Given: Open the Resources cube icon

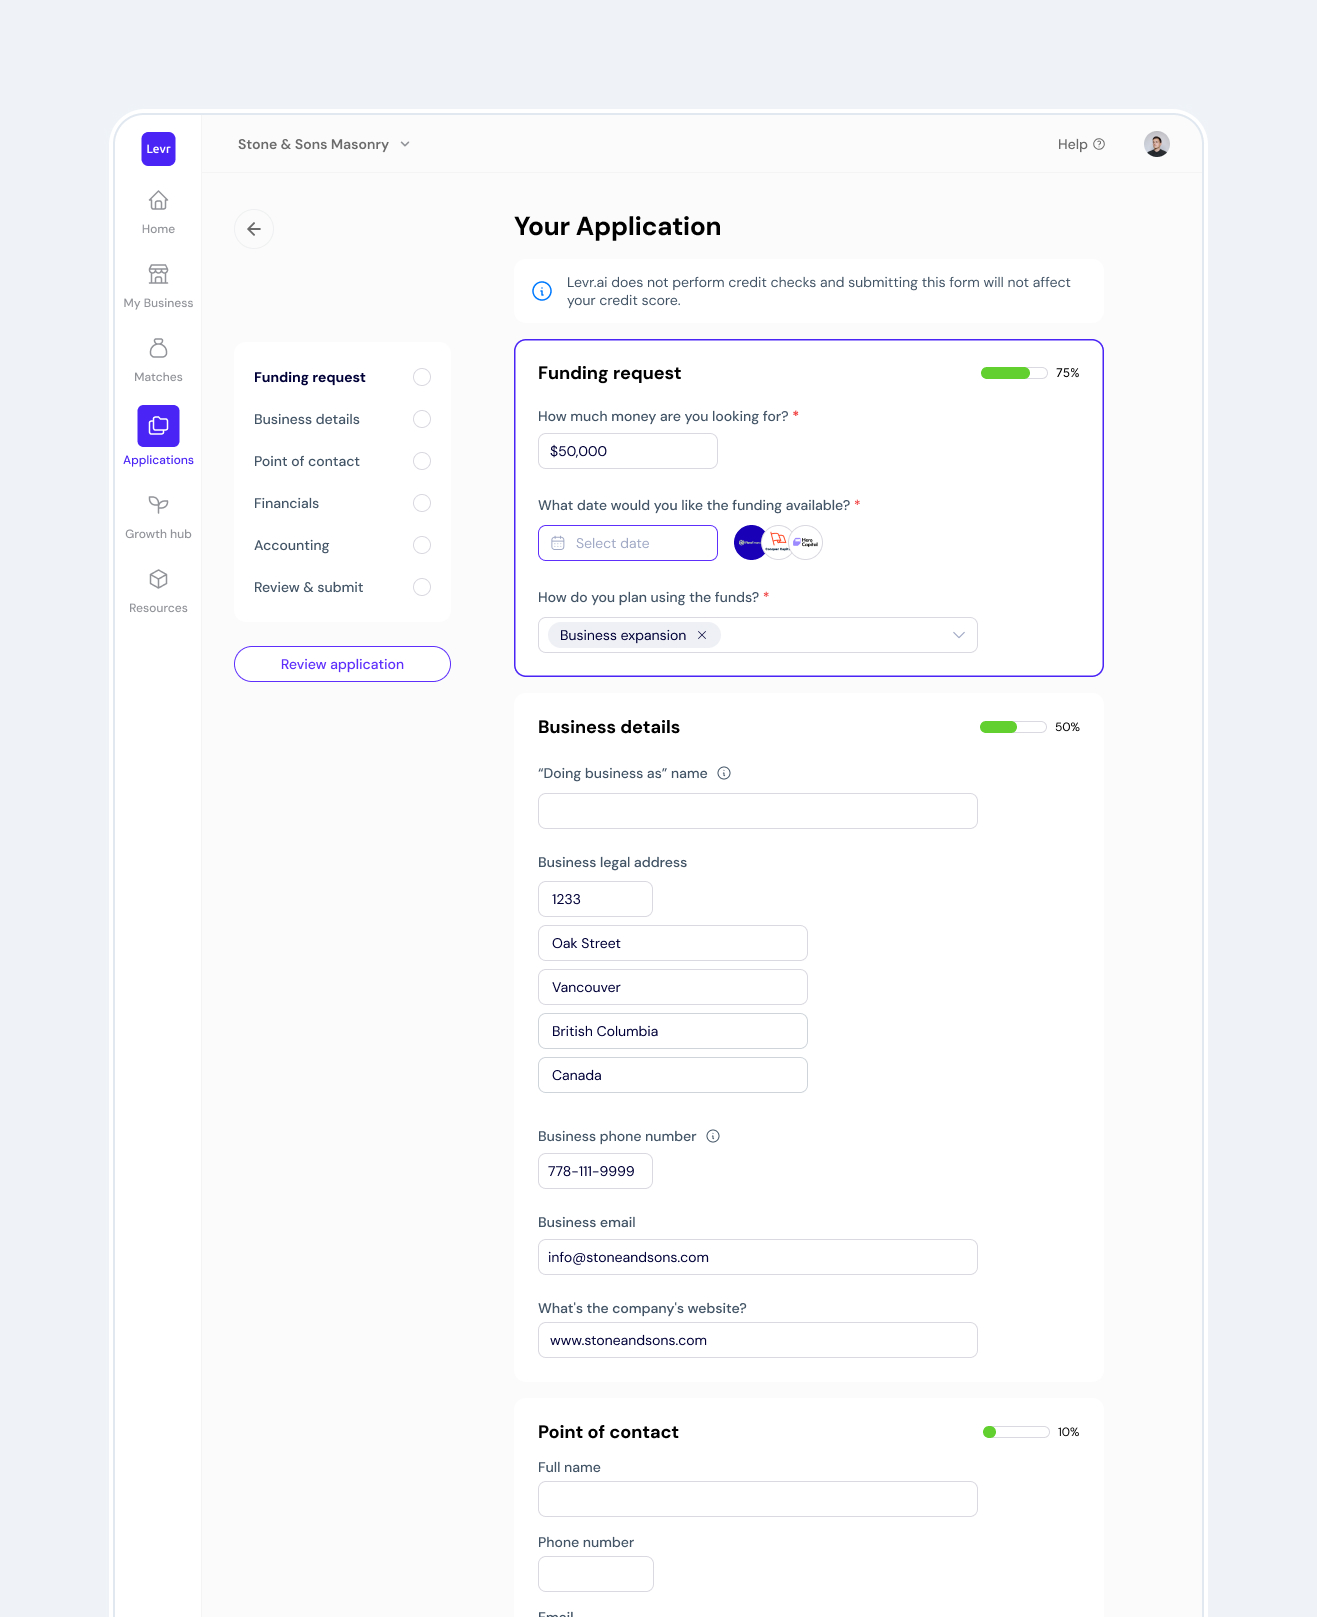Looking at the screenshot, I should pos(158,579).
